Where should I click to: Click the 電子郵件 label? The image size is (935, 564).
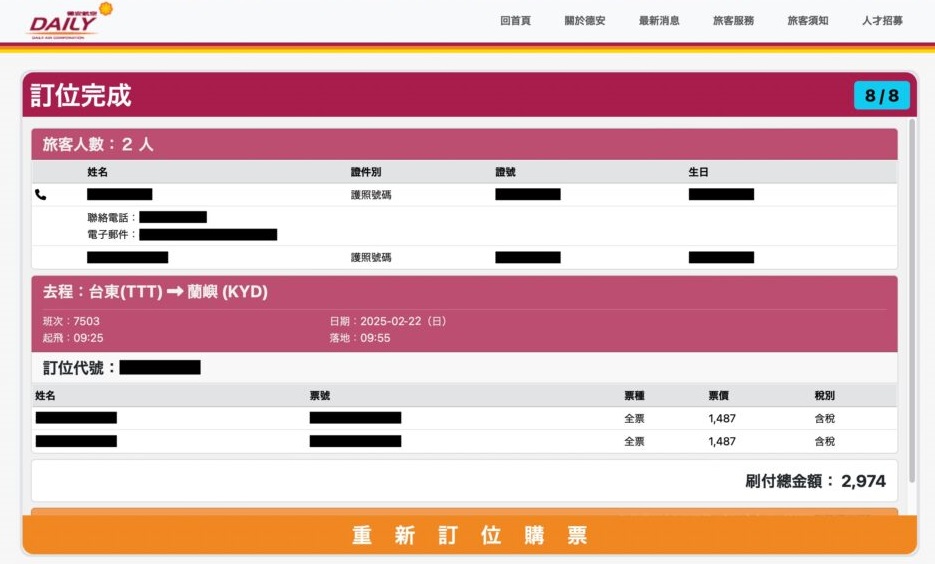(112, 234)
